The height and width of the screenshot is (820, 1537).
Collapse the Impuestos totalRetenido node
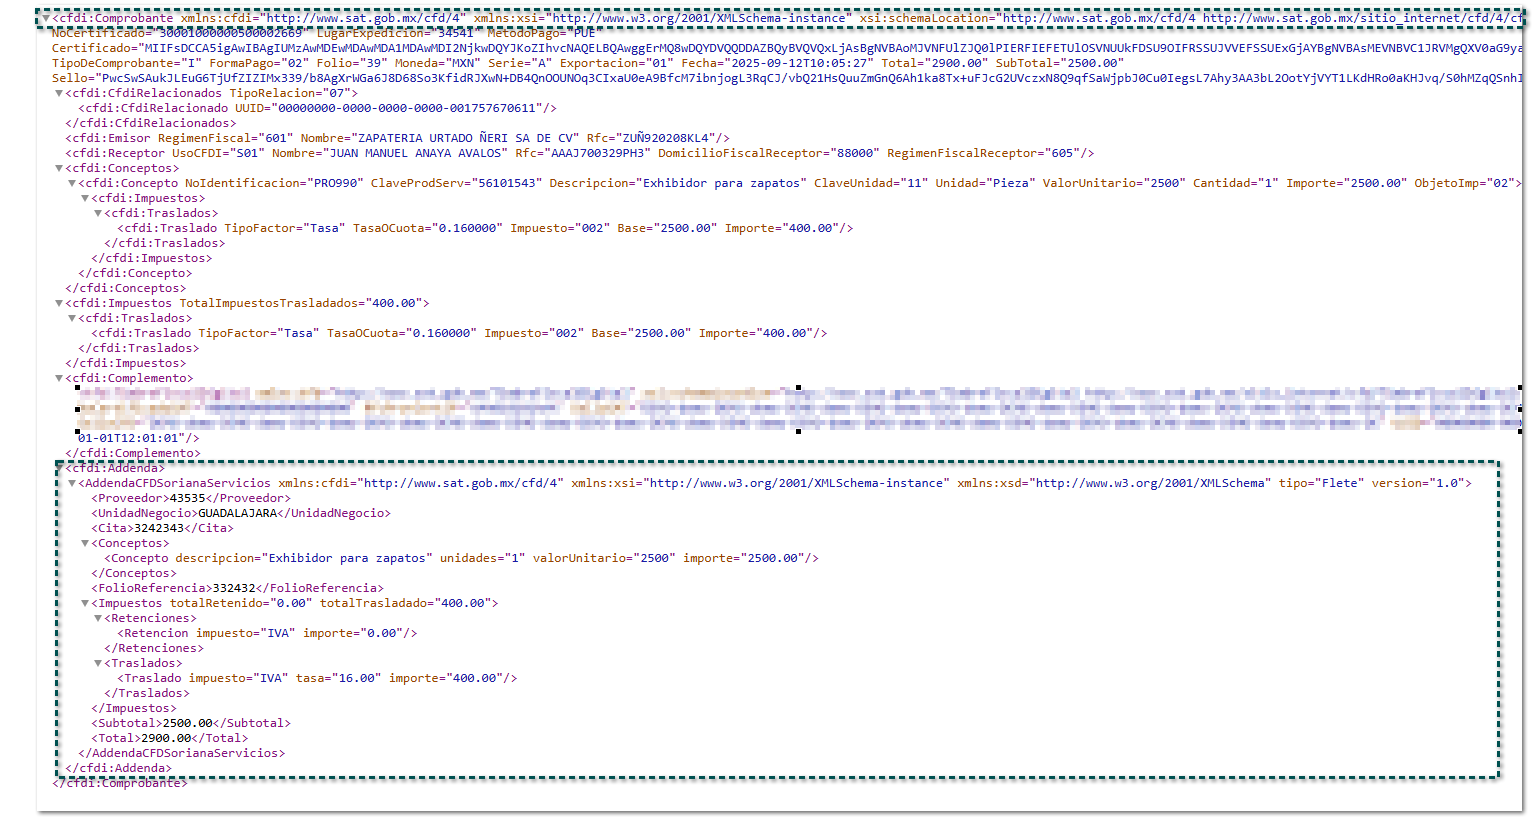(85, 603)
